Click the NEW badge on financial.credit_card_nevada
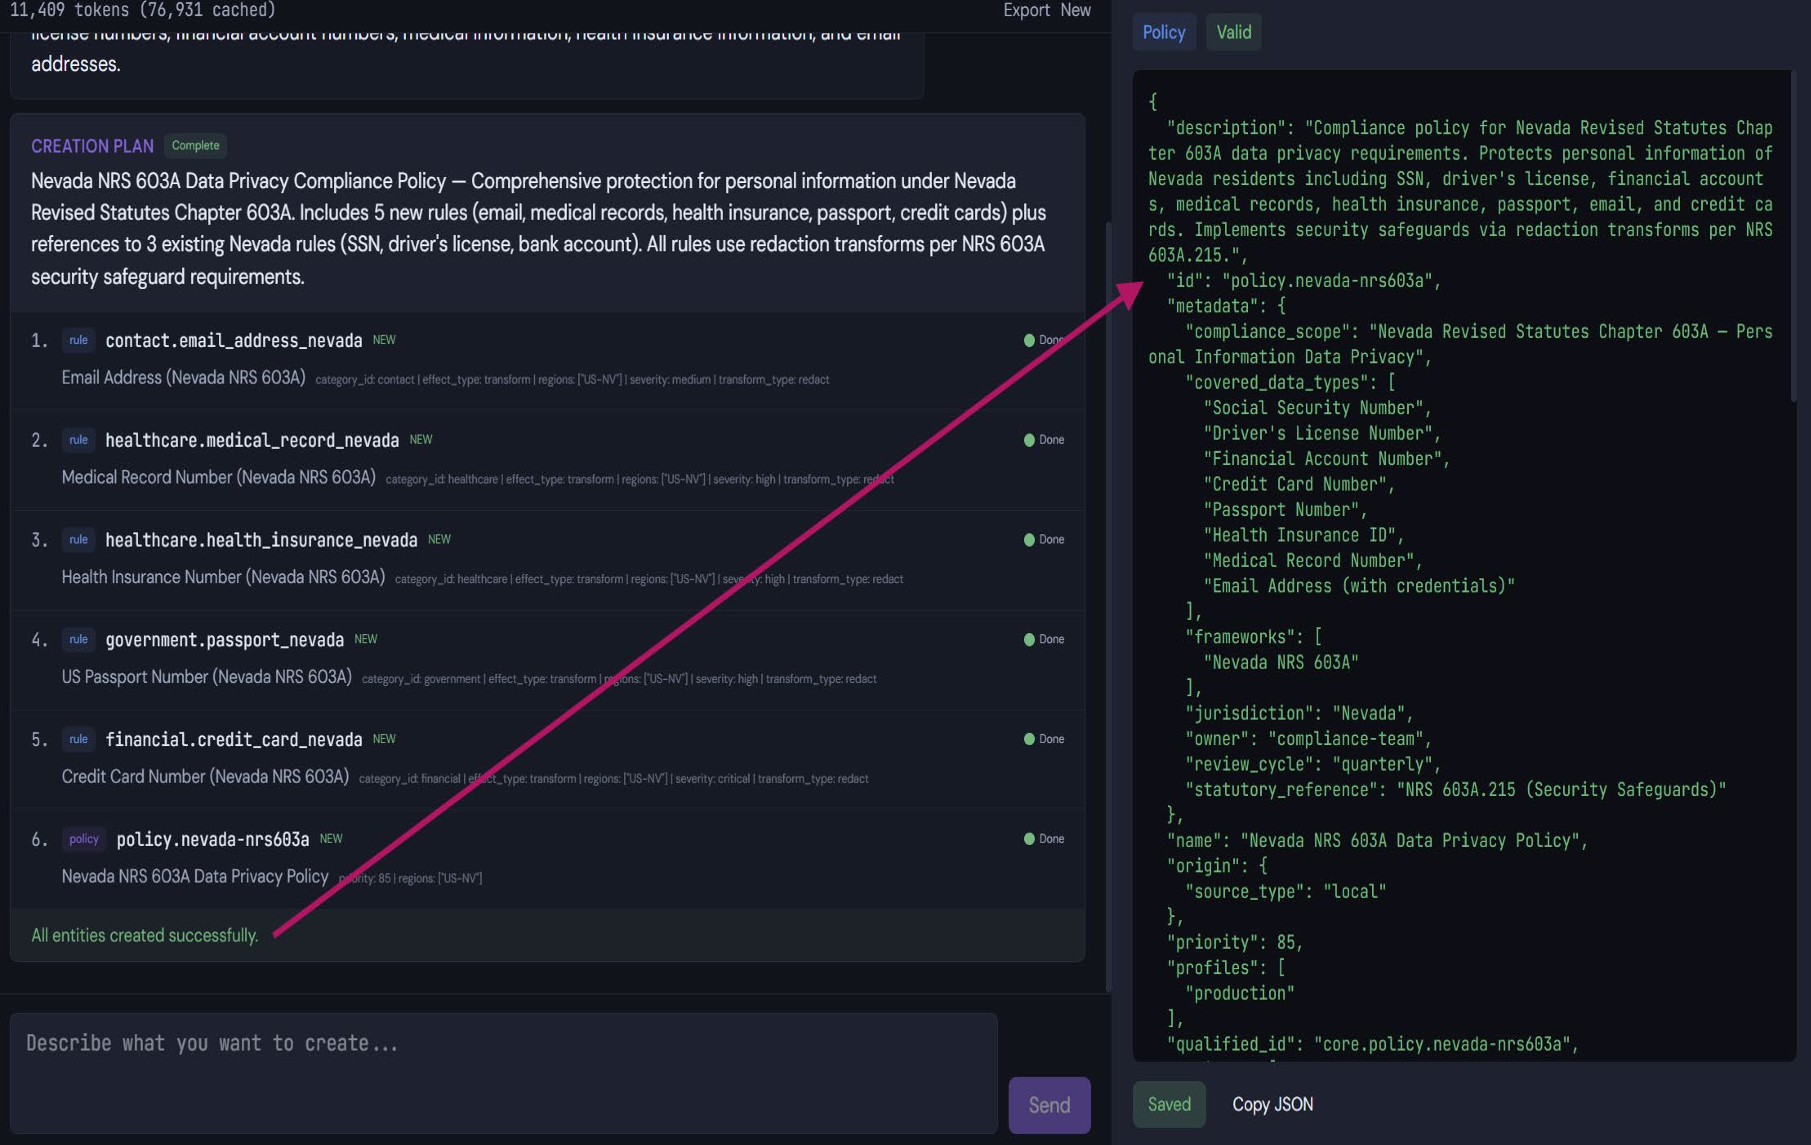Screen dimensions: 1811x1145 click(x=384, y=739)
